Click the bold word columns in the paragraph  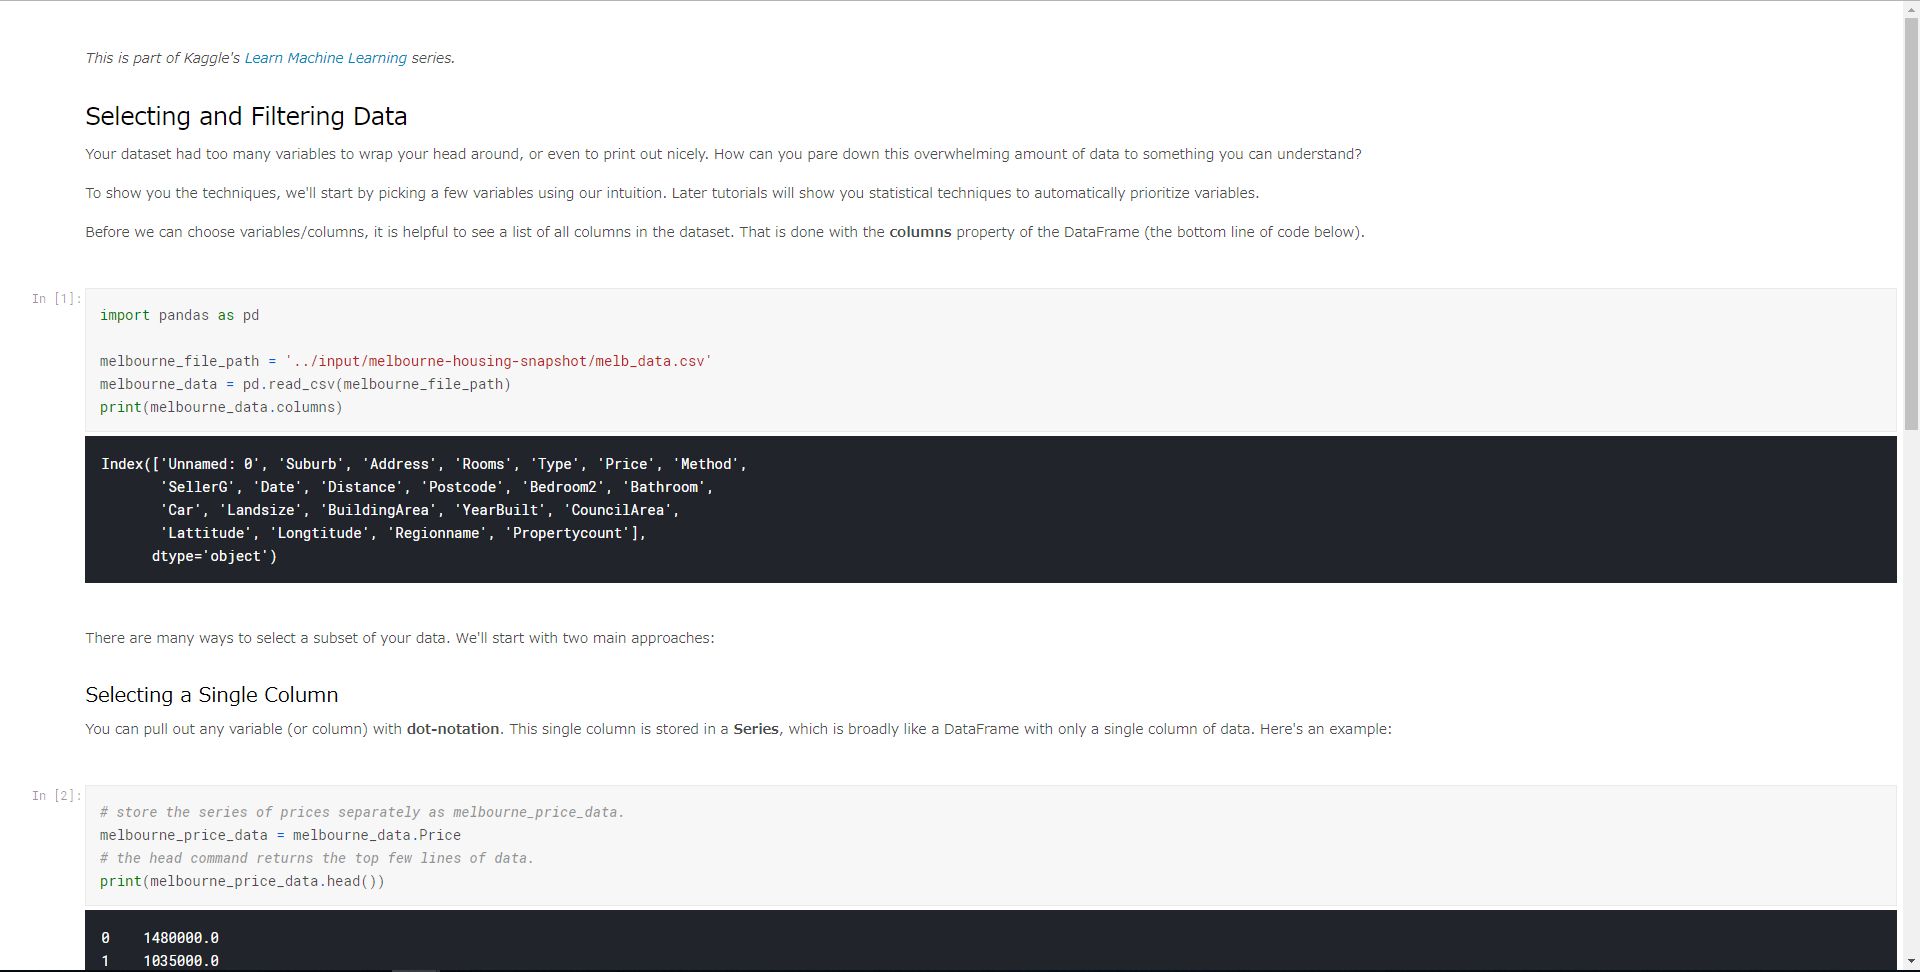click(x=920, y=231)
